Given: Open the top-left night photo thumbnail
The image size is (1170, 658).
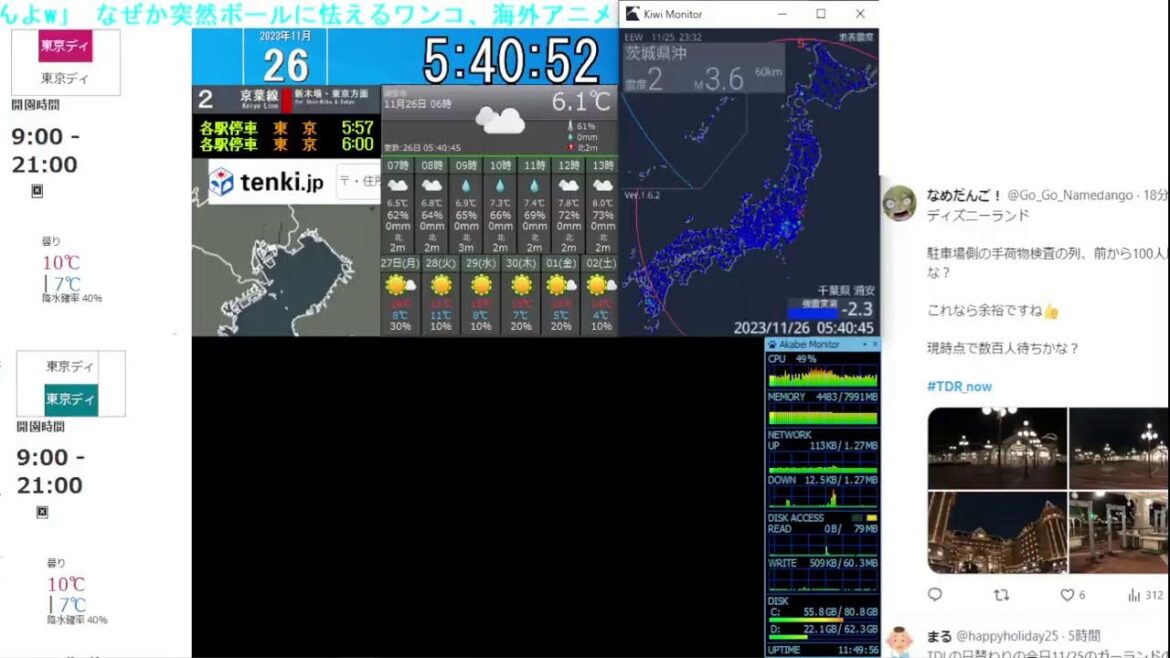Looking at the screenshot, I should point(996,447).
